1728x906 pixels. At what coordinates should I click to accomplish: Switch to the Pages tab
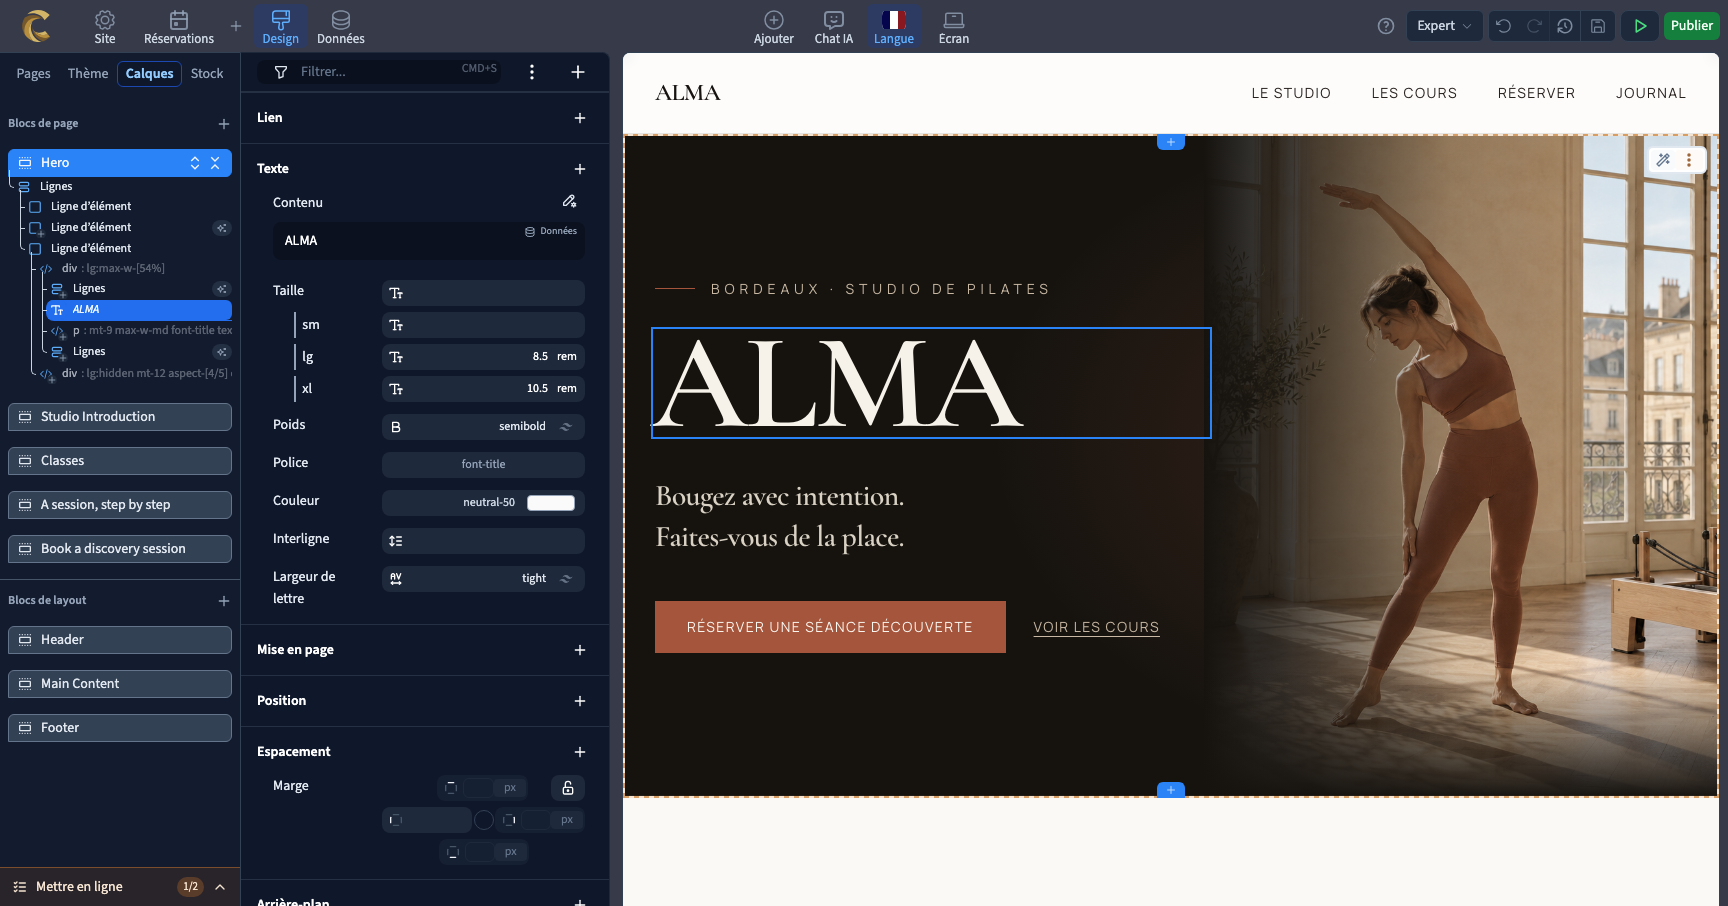pyautogui.click(x=33, y=74)
